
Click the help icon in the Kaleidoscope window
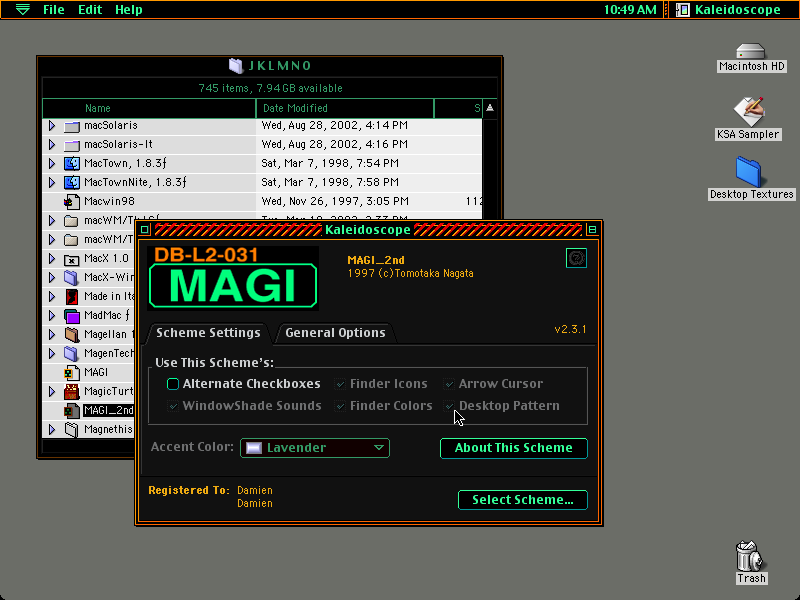pyautogui.click(x=576, y=258)
